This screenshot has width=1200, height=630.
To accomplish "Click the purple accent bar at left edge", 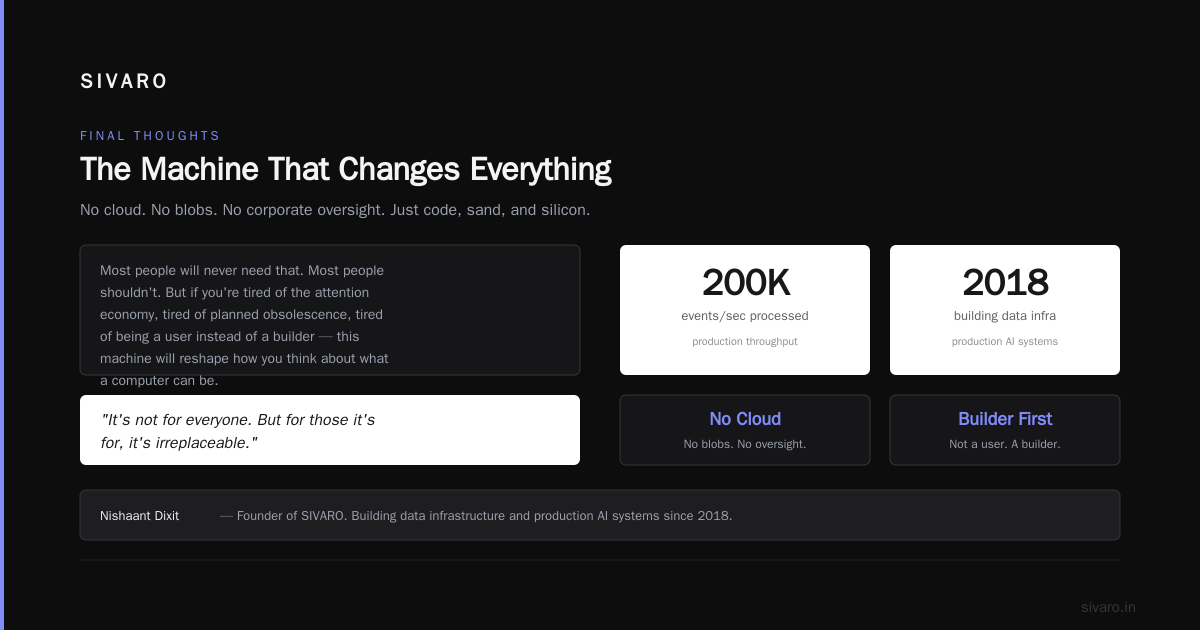I will (2, 315).
